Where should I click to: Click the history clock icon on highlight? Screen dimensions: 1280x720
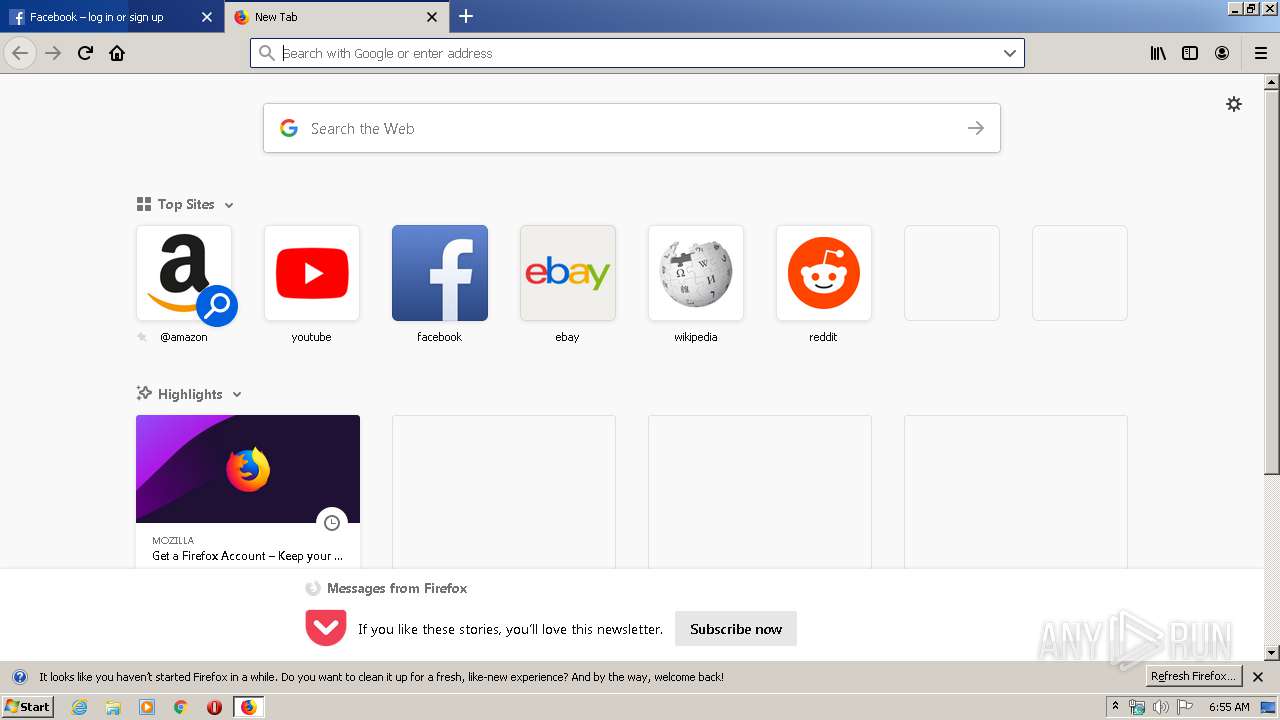pyautogui.click(x=332, y=523)
